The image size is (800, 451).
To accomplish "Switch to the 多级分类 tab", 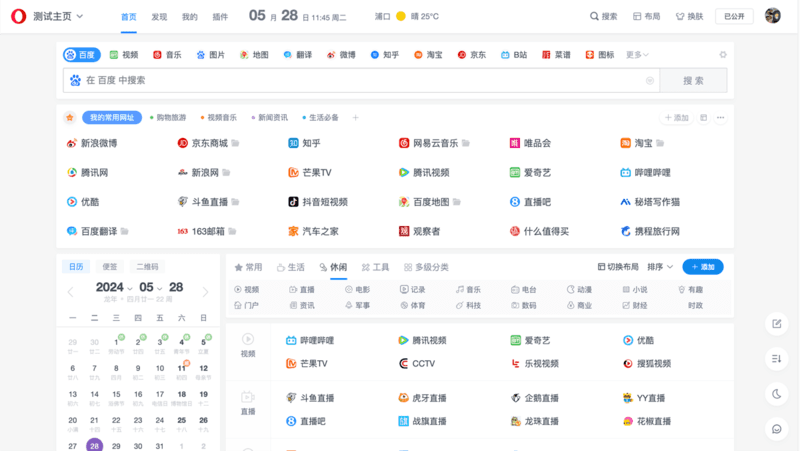I will pos(427,267).
